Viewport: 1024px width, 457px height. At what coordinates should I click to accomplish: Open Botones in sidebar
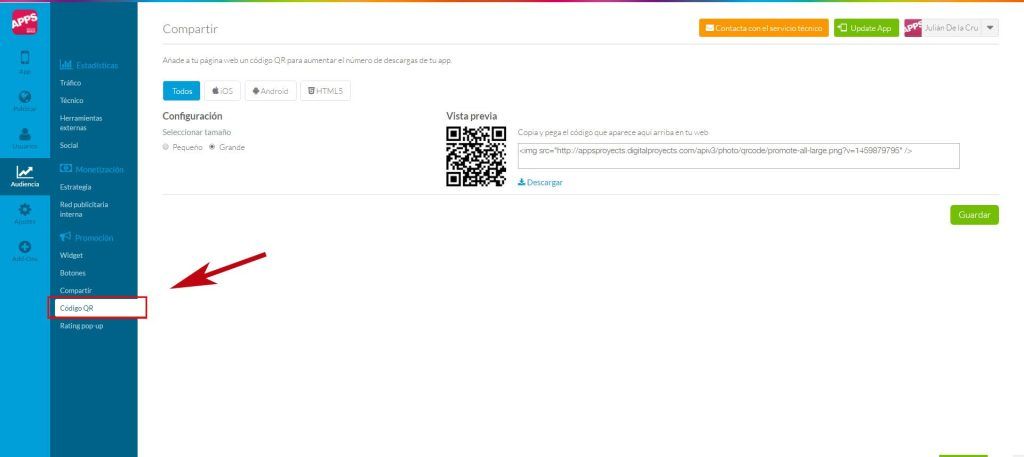click(72, 273)
